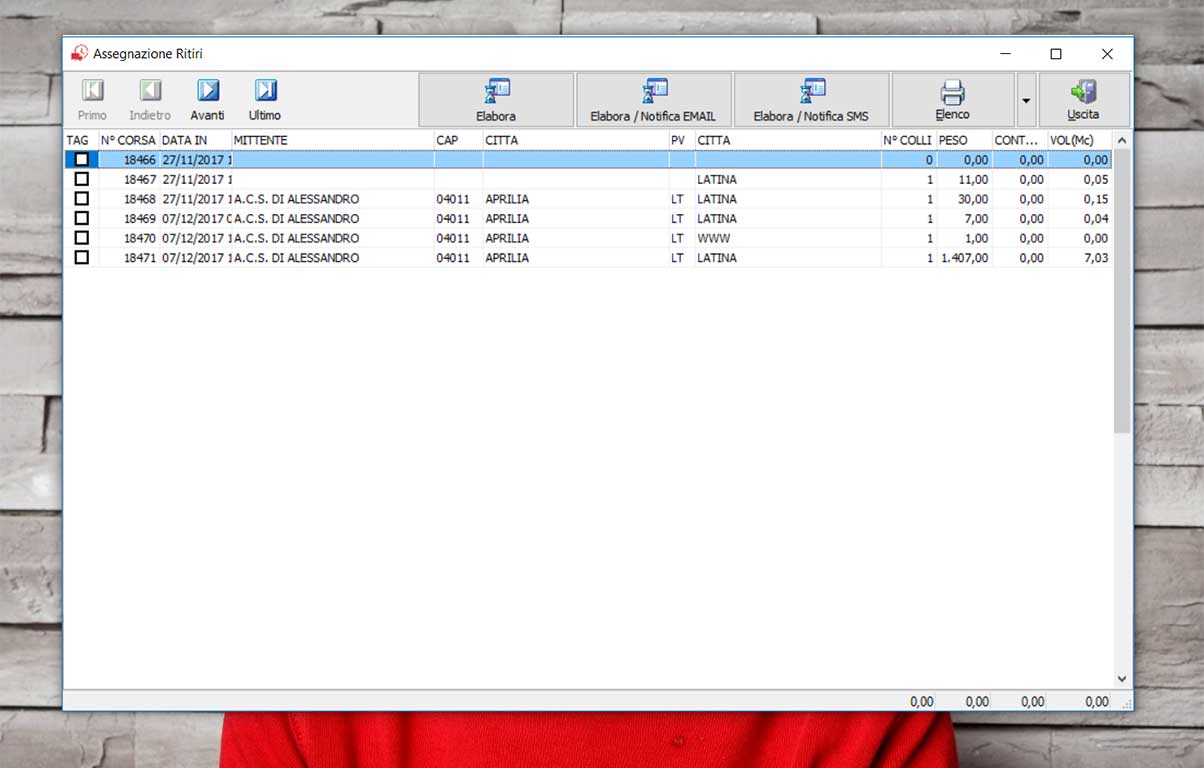Click the Indietro back icon

pos(150,91)
